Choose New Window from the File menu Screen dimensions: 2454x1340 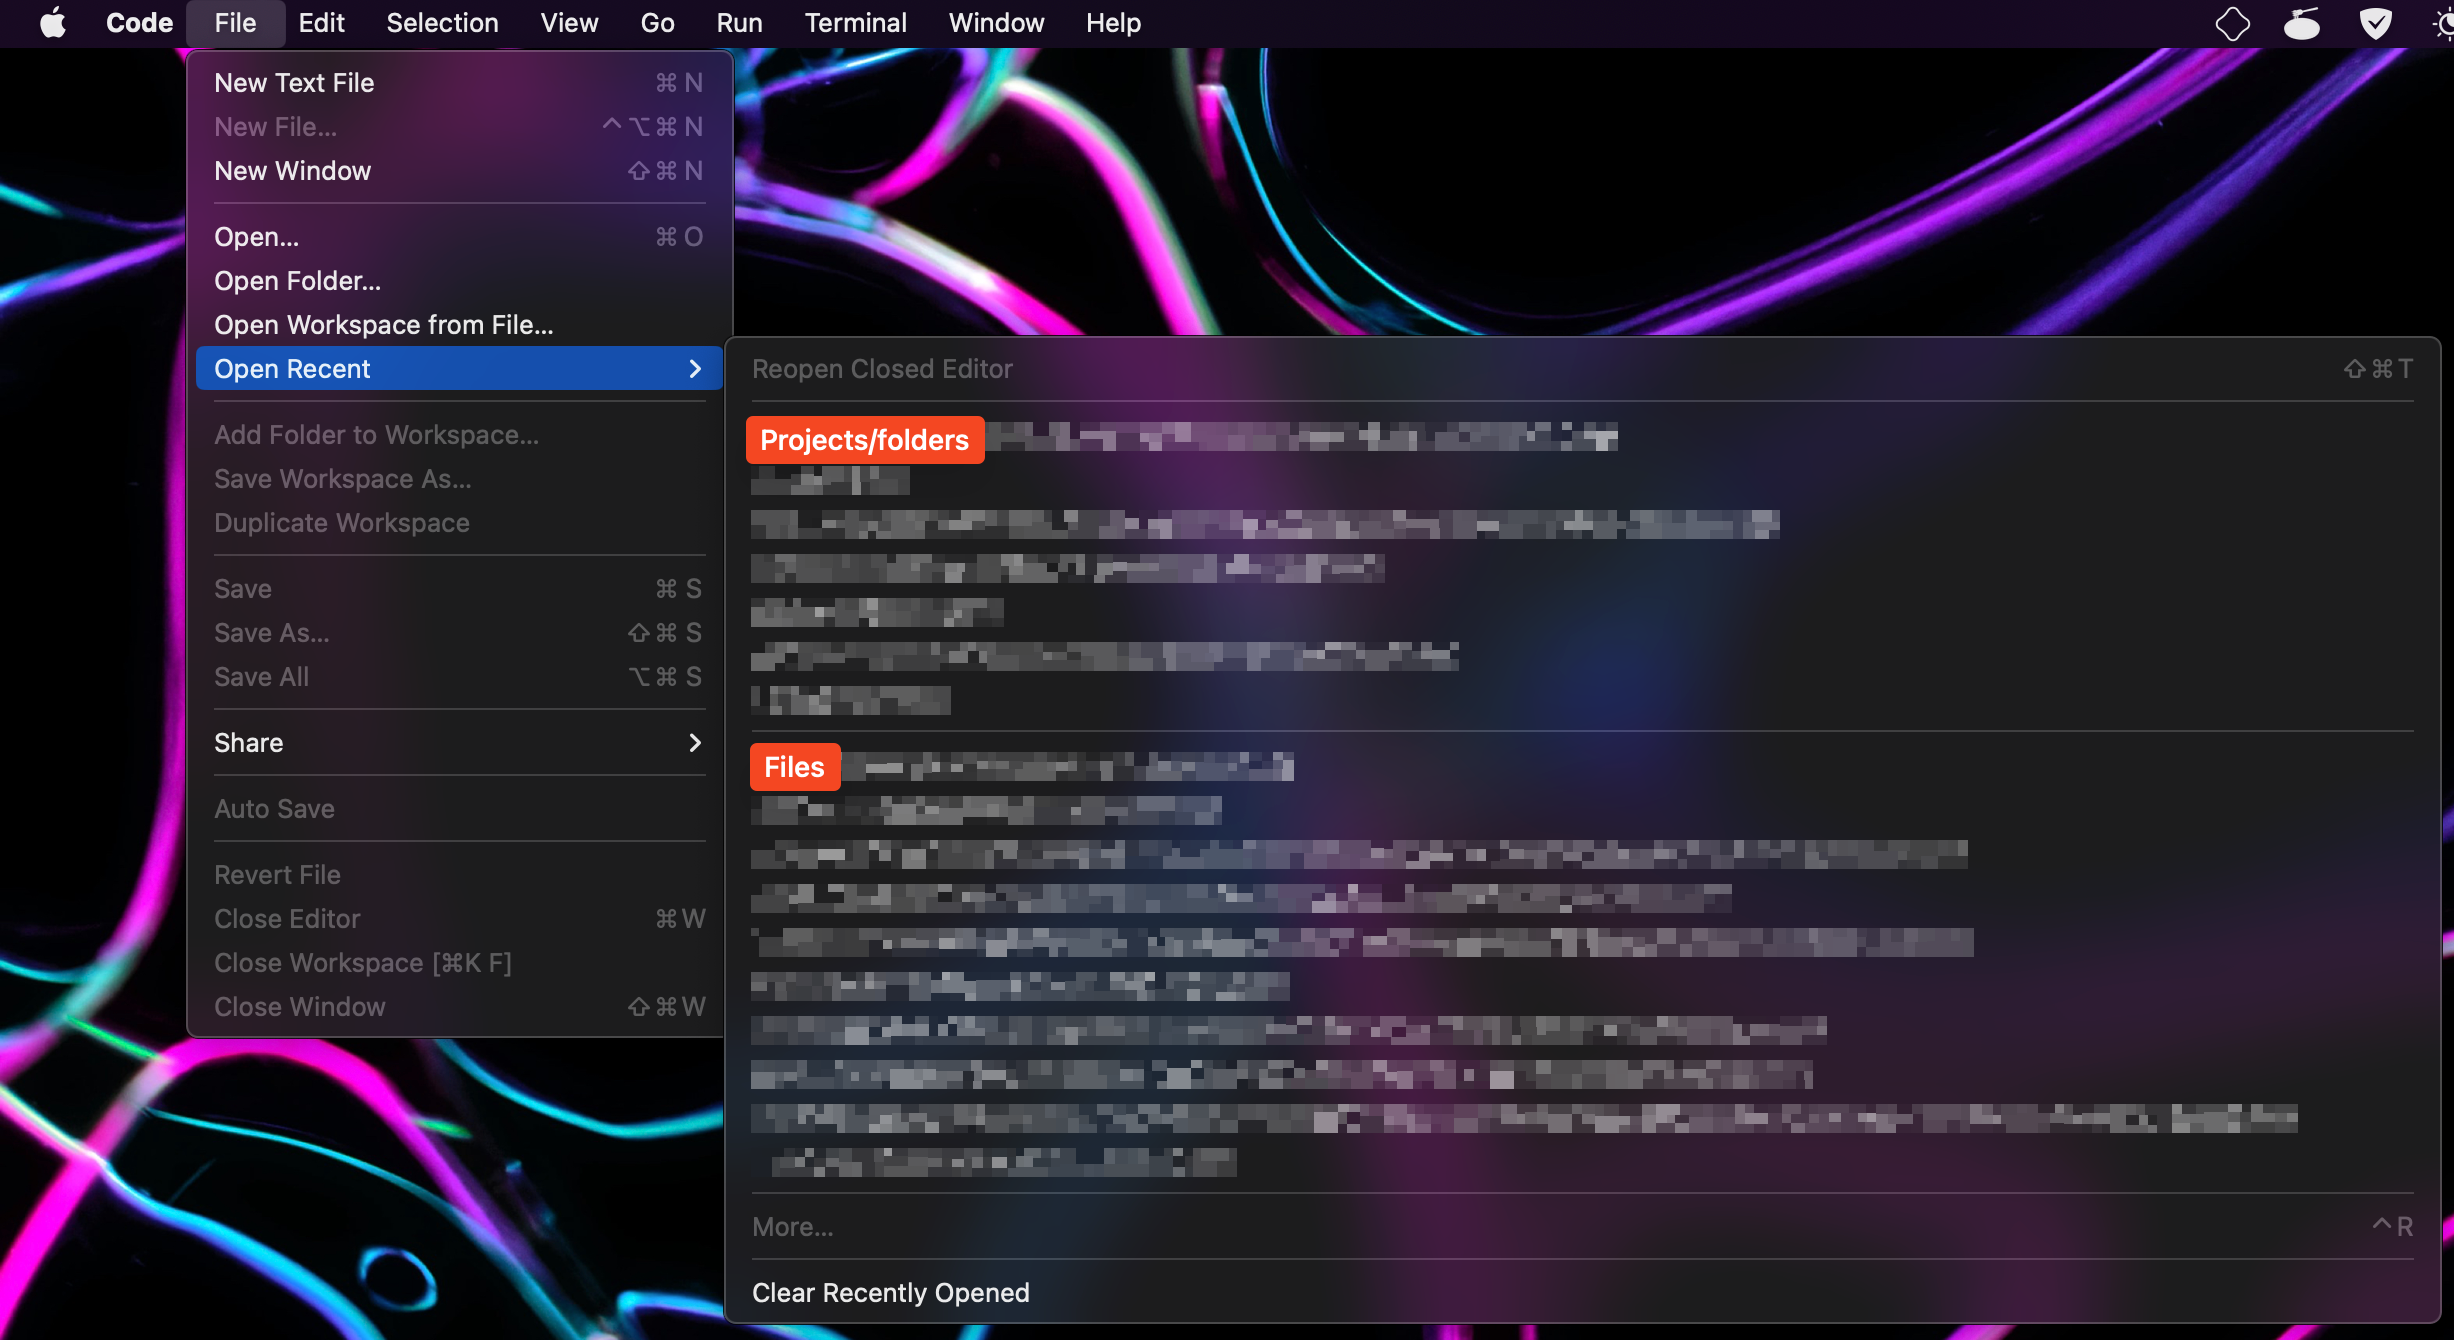[292, 170]
